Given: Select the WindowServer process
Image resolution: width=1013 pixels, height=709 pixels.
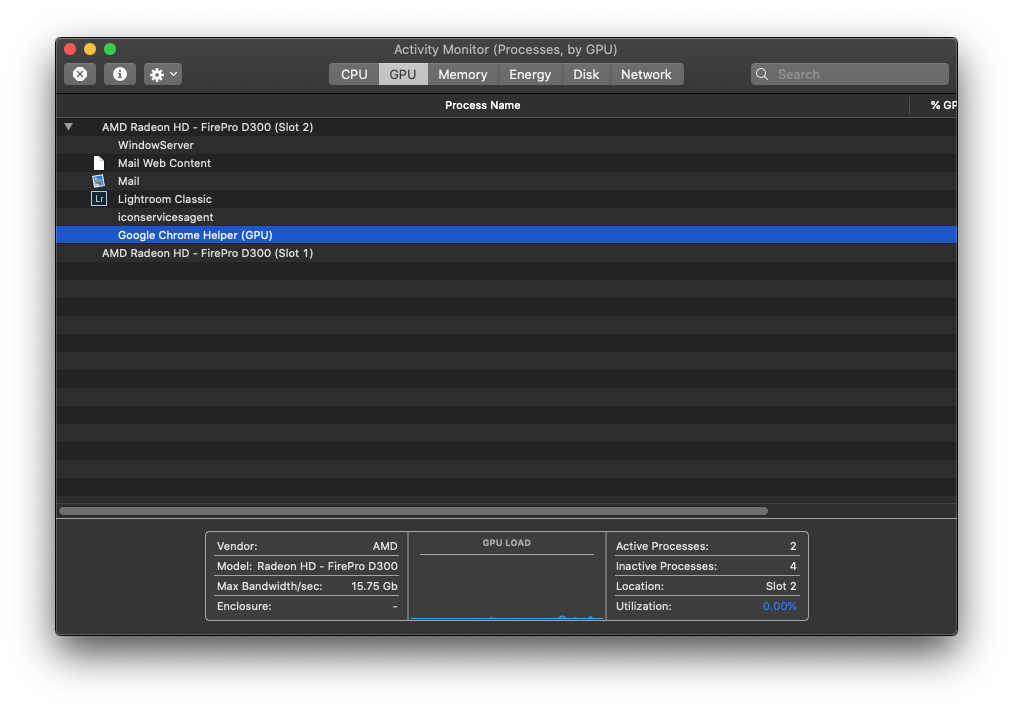Looking at the screenshot, I should click(506, 145).
